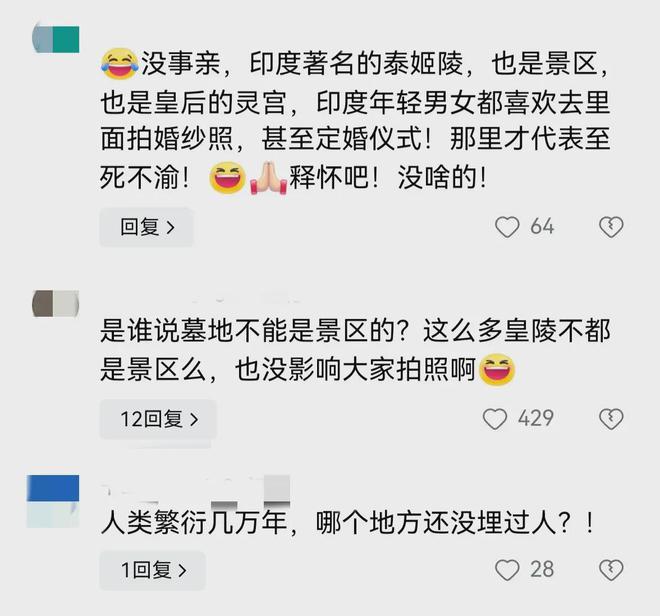Image resolution: width=660 pixels, height=616 pixels.
Task: Tap the like count 28
Action: coord(542,570)
